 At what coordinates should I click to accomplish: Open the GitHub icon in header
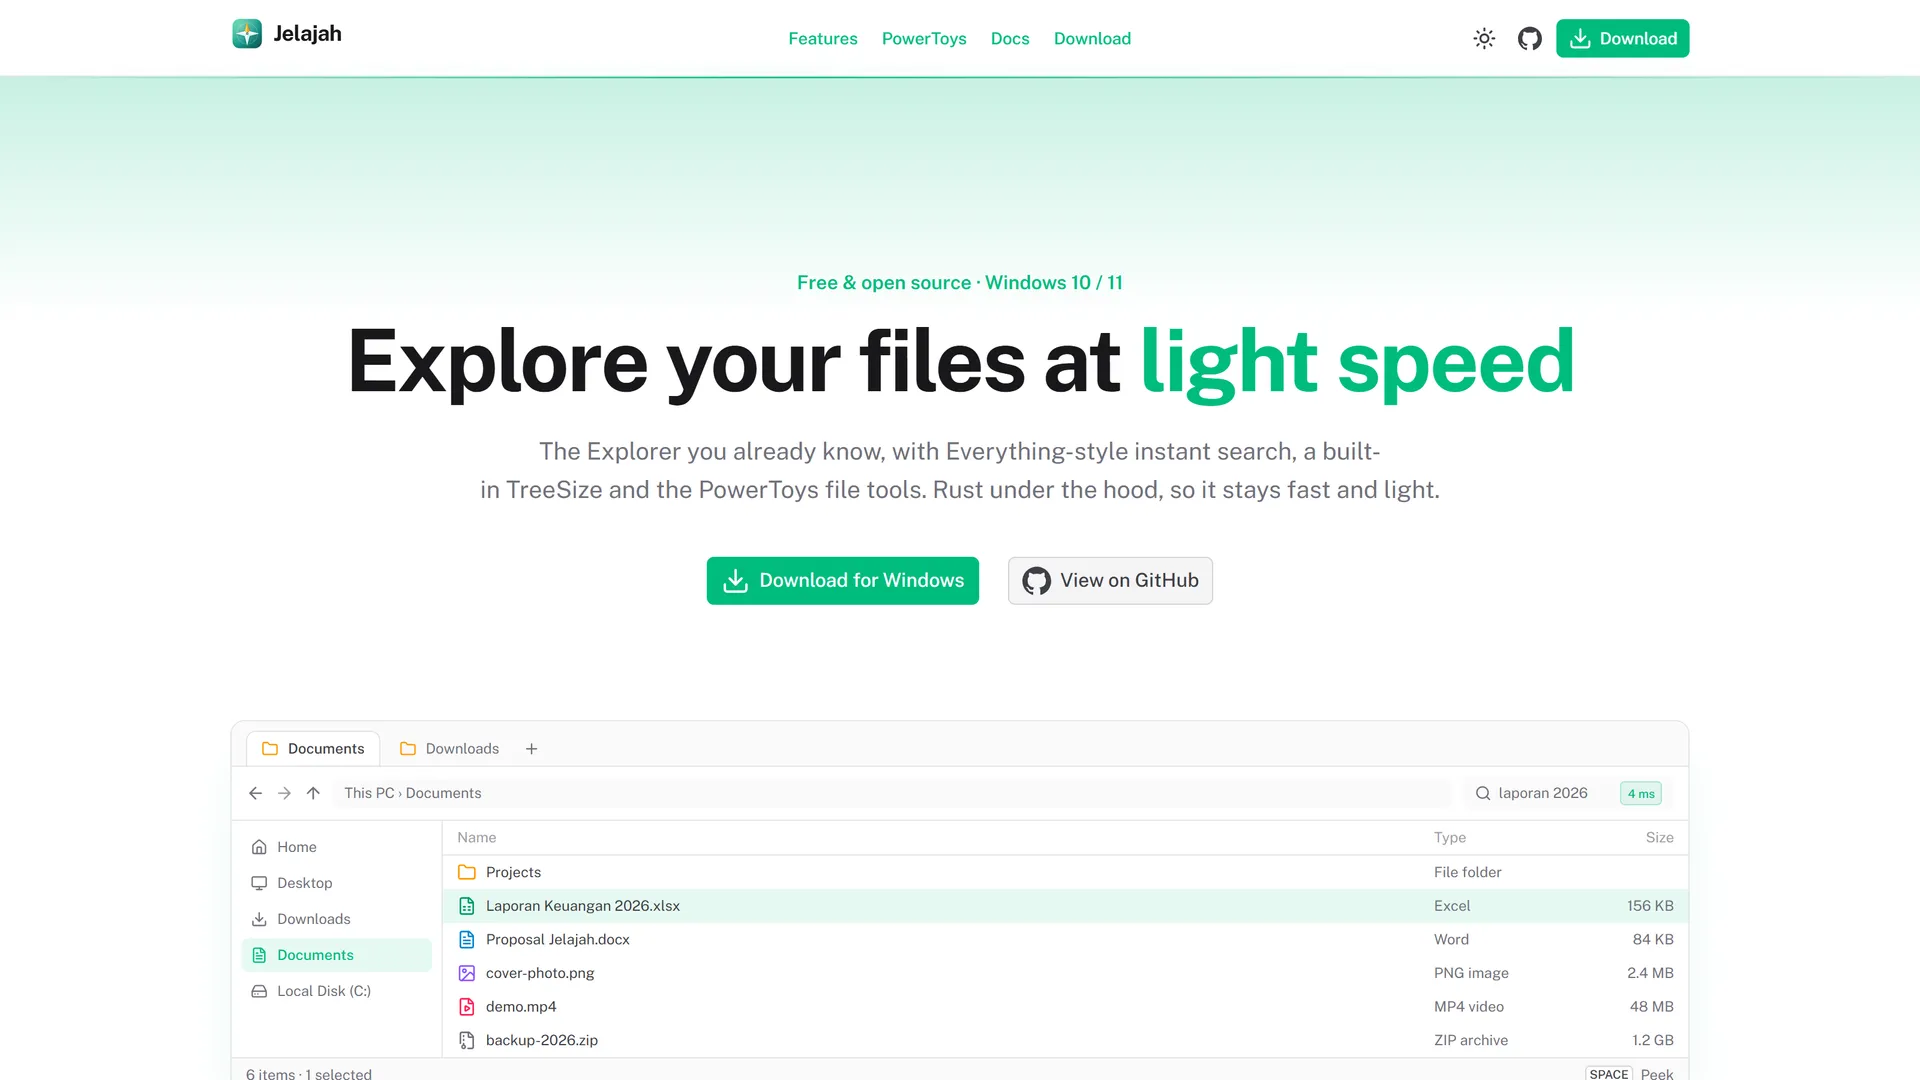1530,39
